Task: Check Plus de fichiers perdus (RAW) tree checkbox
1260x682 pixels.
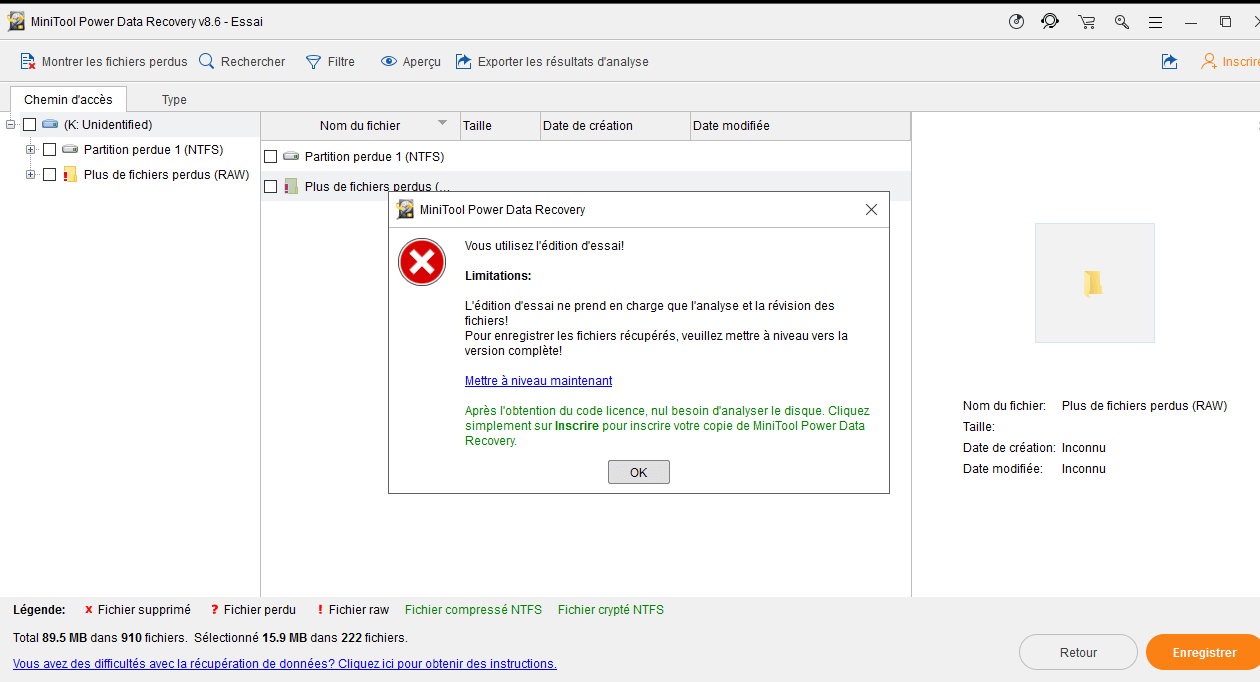Action: pos(49,175)
